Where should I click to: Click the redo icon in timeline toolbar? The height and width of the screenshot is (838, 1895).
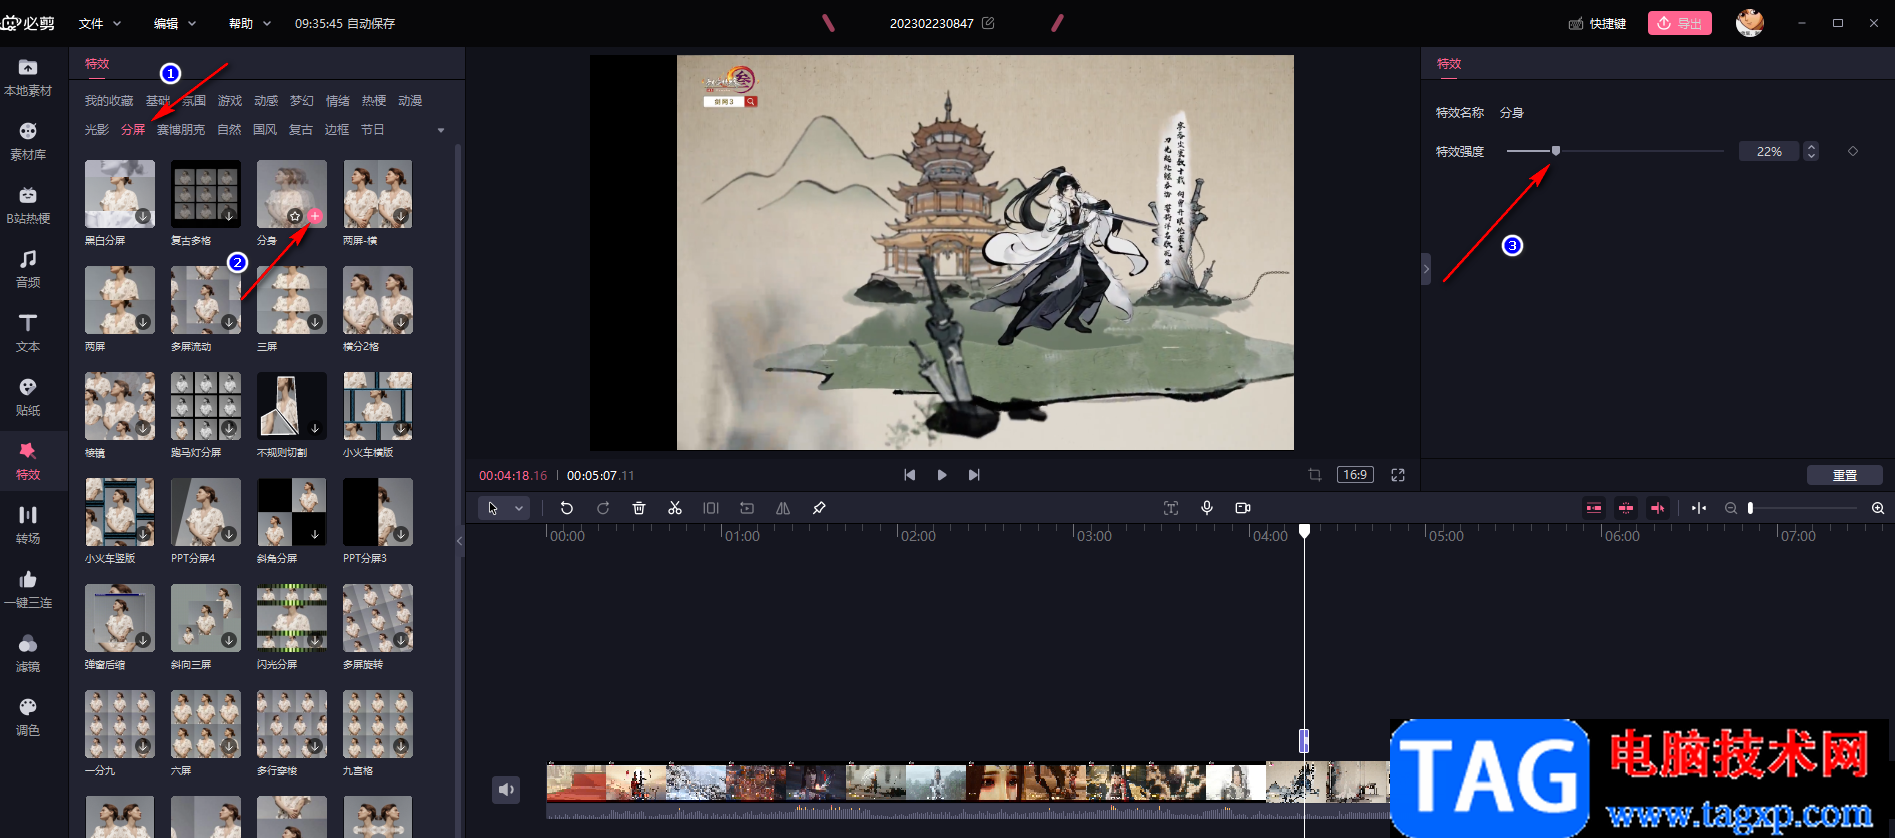[603, 508]
